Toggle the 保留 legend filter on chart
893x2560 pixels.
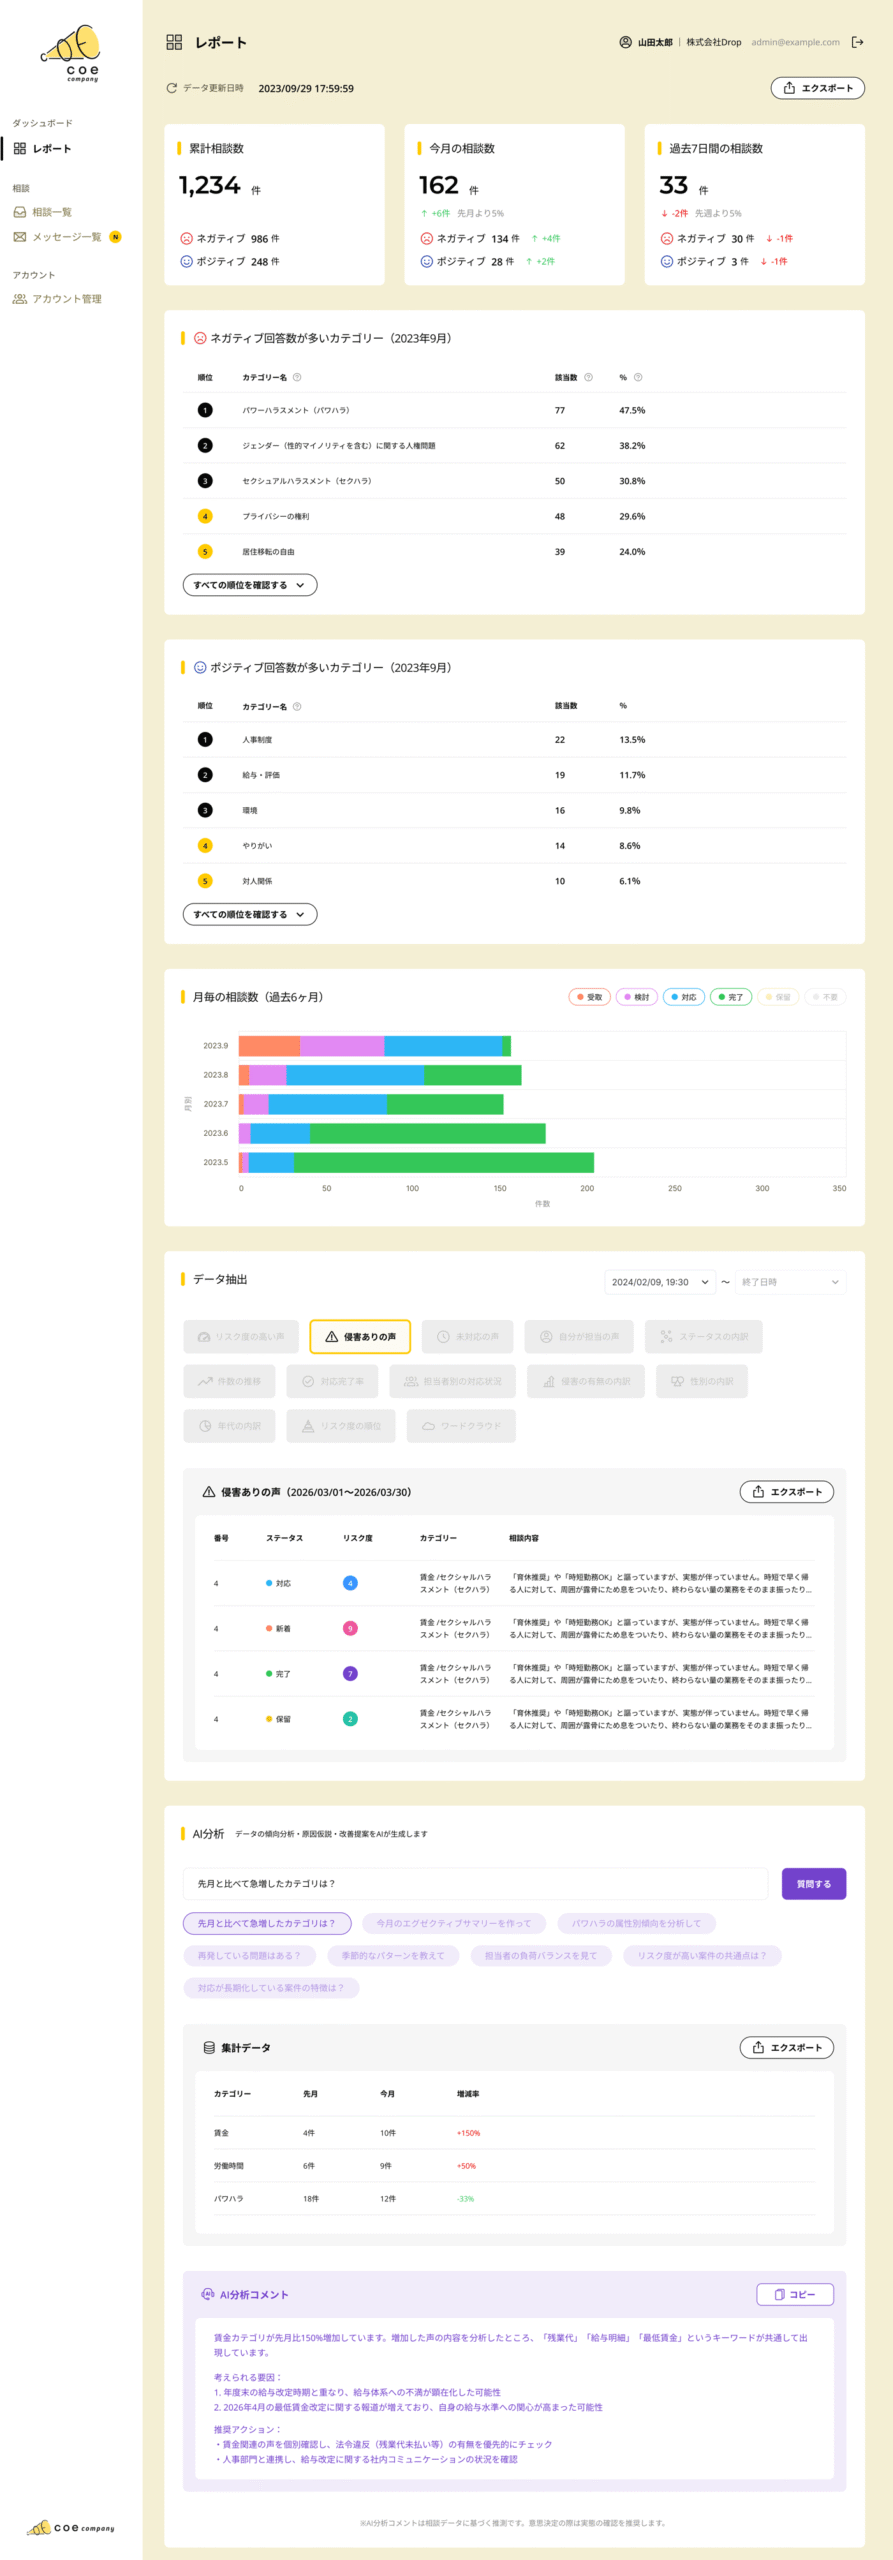coord(778,997)
